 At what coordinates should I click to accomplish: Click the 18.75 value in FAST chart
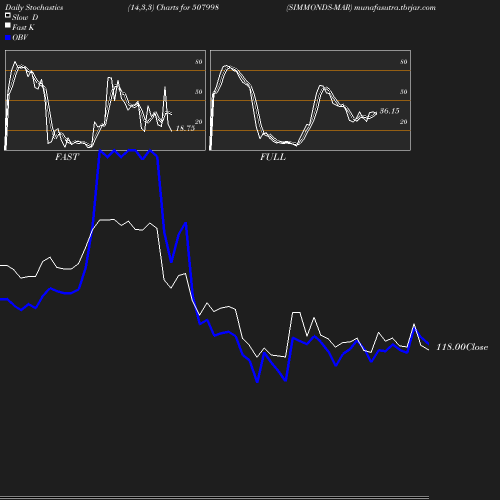tap(185, 128)
